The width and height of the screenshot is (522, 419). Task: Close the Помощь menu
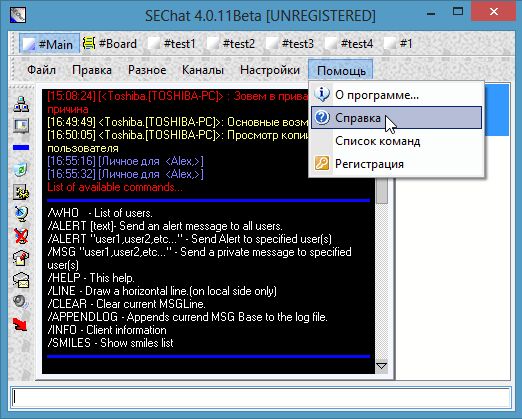(x=341, y=70)
